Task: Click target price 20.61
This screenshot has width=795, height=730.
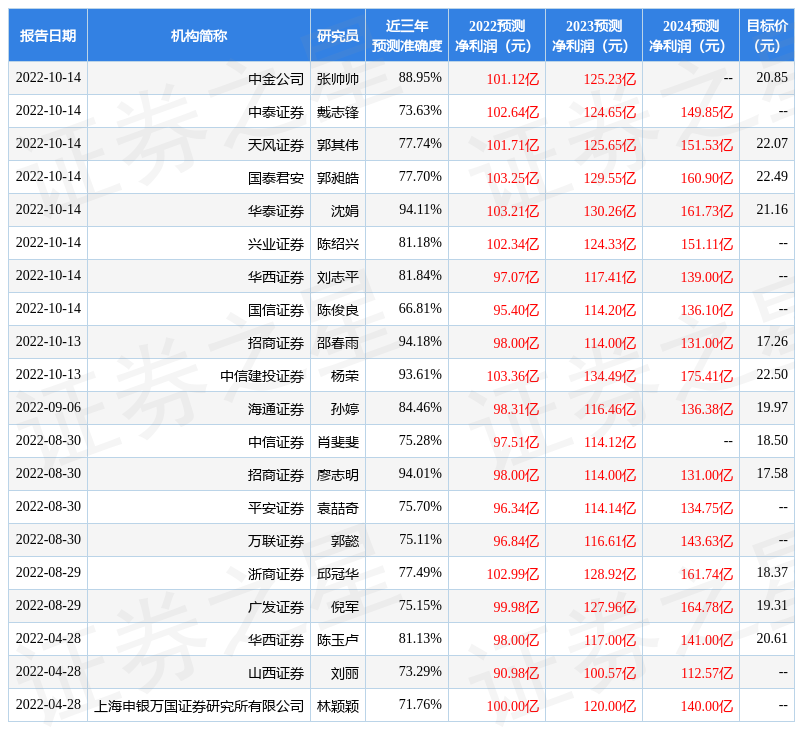Action: click(x=772, y=638)
